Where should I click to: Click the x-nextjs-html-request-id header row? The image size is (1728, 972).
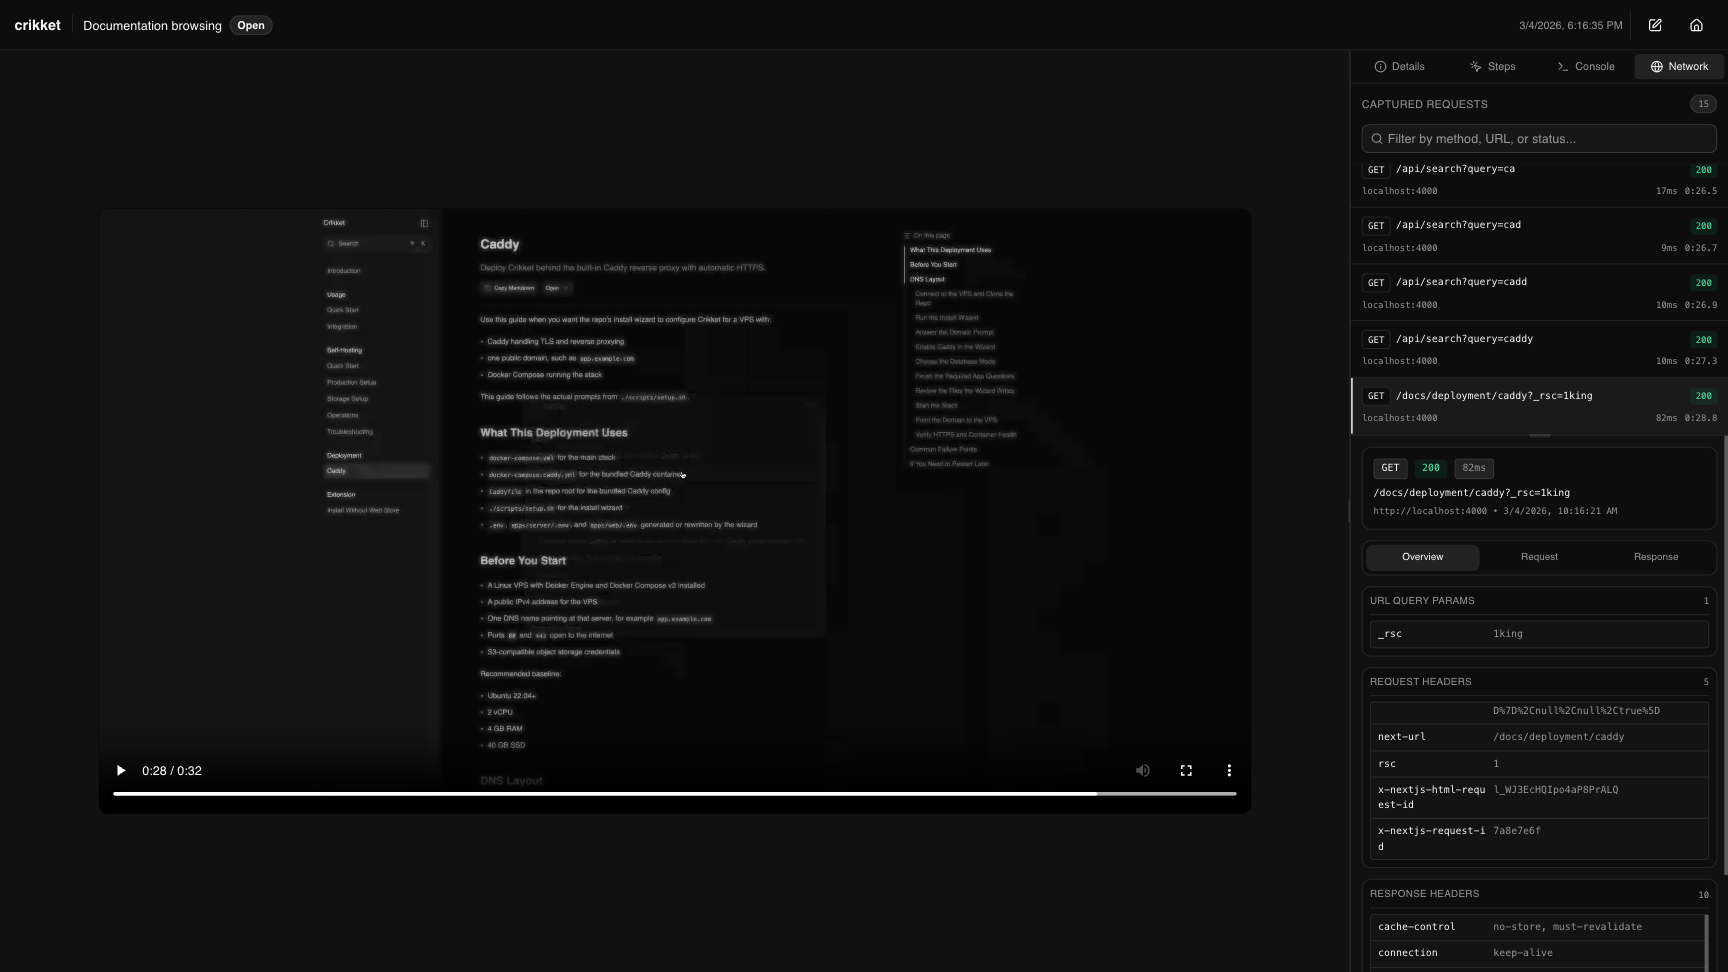click(1539, 797)
